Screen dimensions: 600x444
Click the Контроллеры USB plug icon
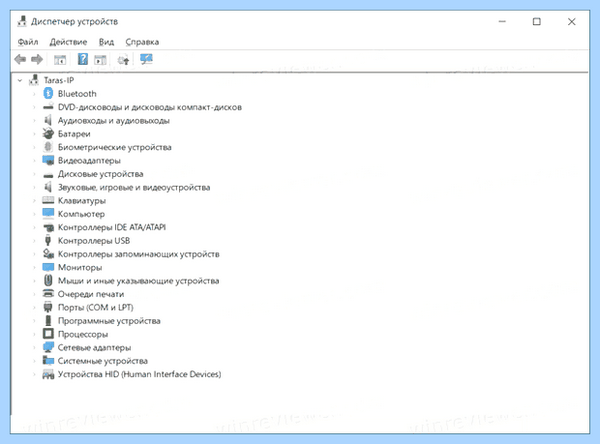click(48, 240)
